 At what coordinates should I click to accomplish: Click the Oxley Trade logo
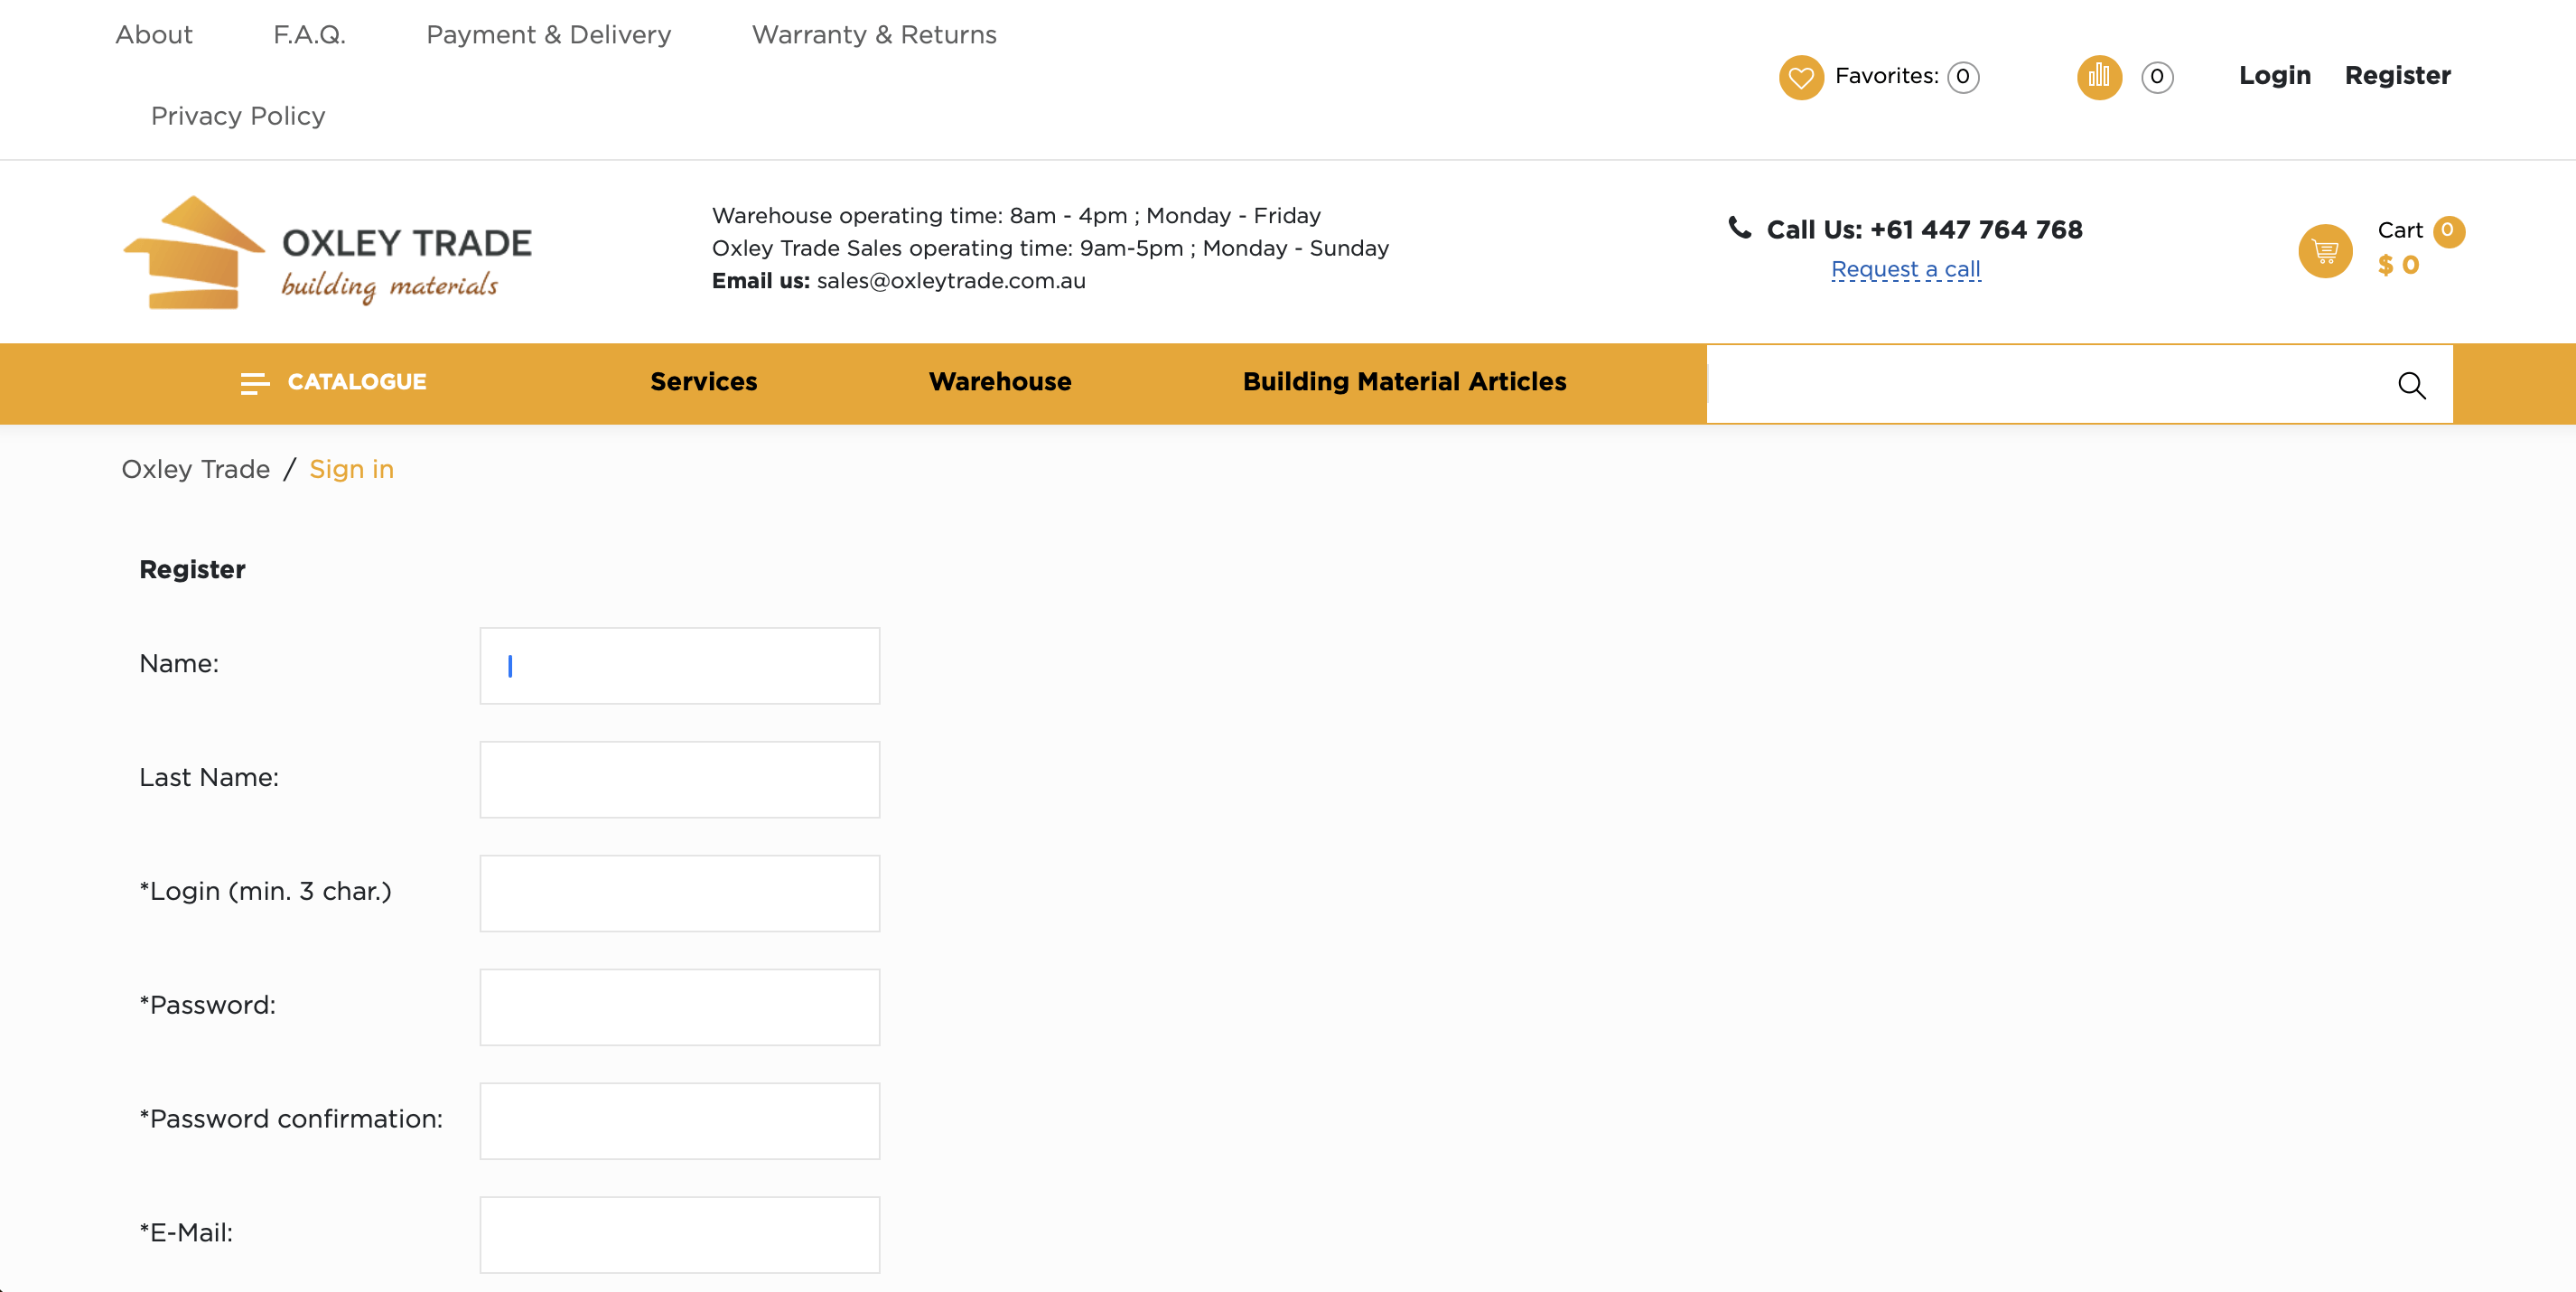click(x=327, y=252)
